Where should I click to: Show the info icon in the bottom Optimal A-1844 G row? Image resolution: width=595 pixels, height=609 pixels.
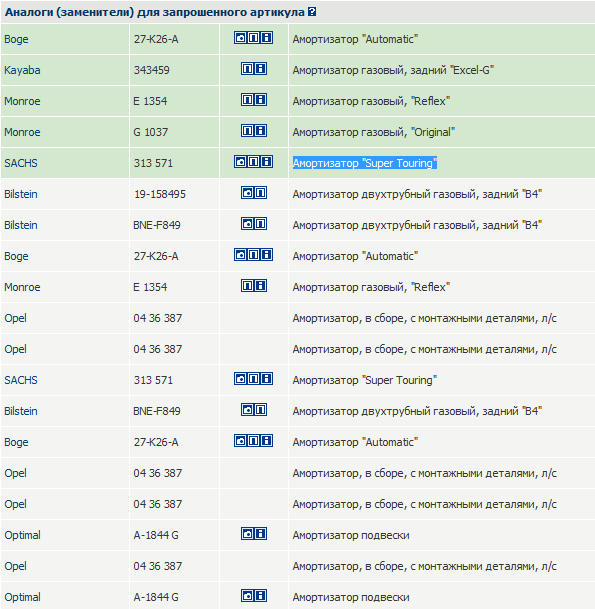pyautogui.click(x=261, y=596)
